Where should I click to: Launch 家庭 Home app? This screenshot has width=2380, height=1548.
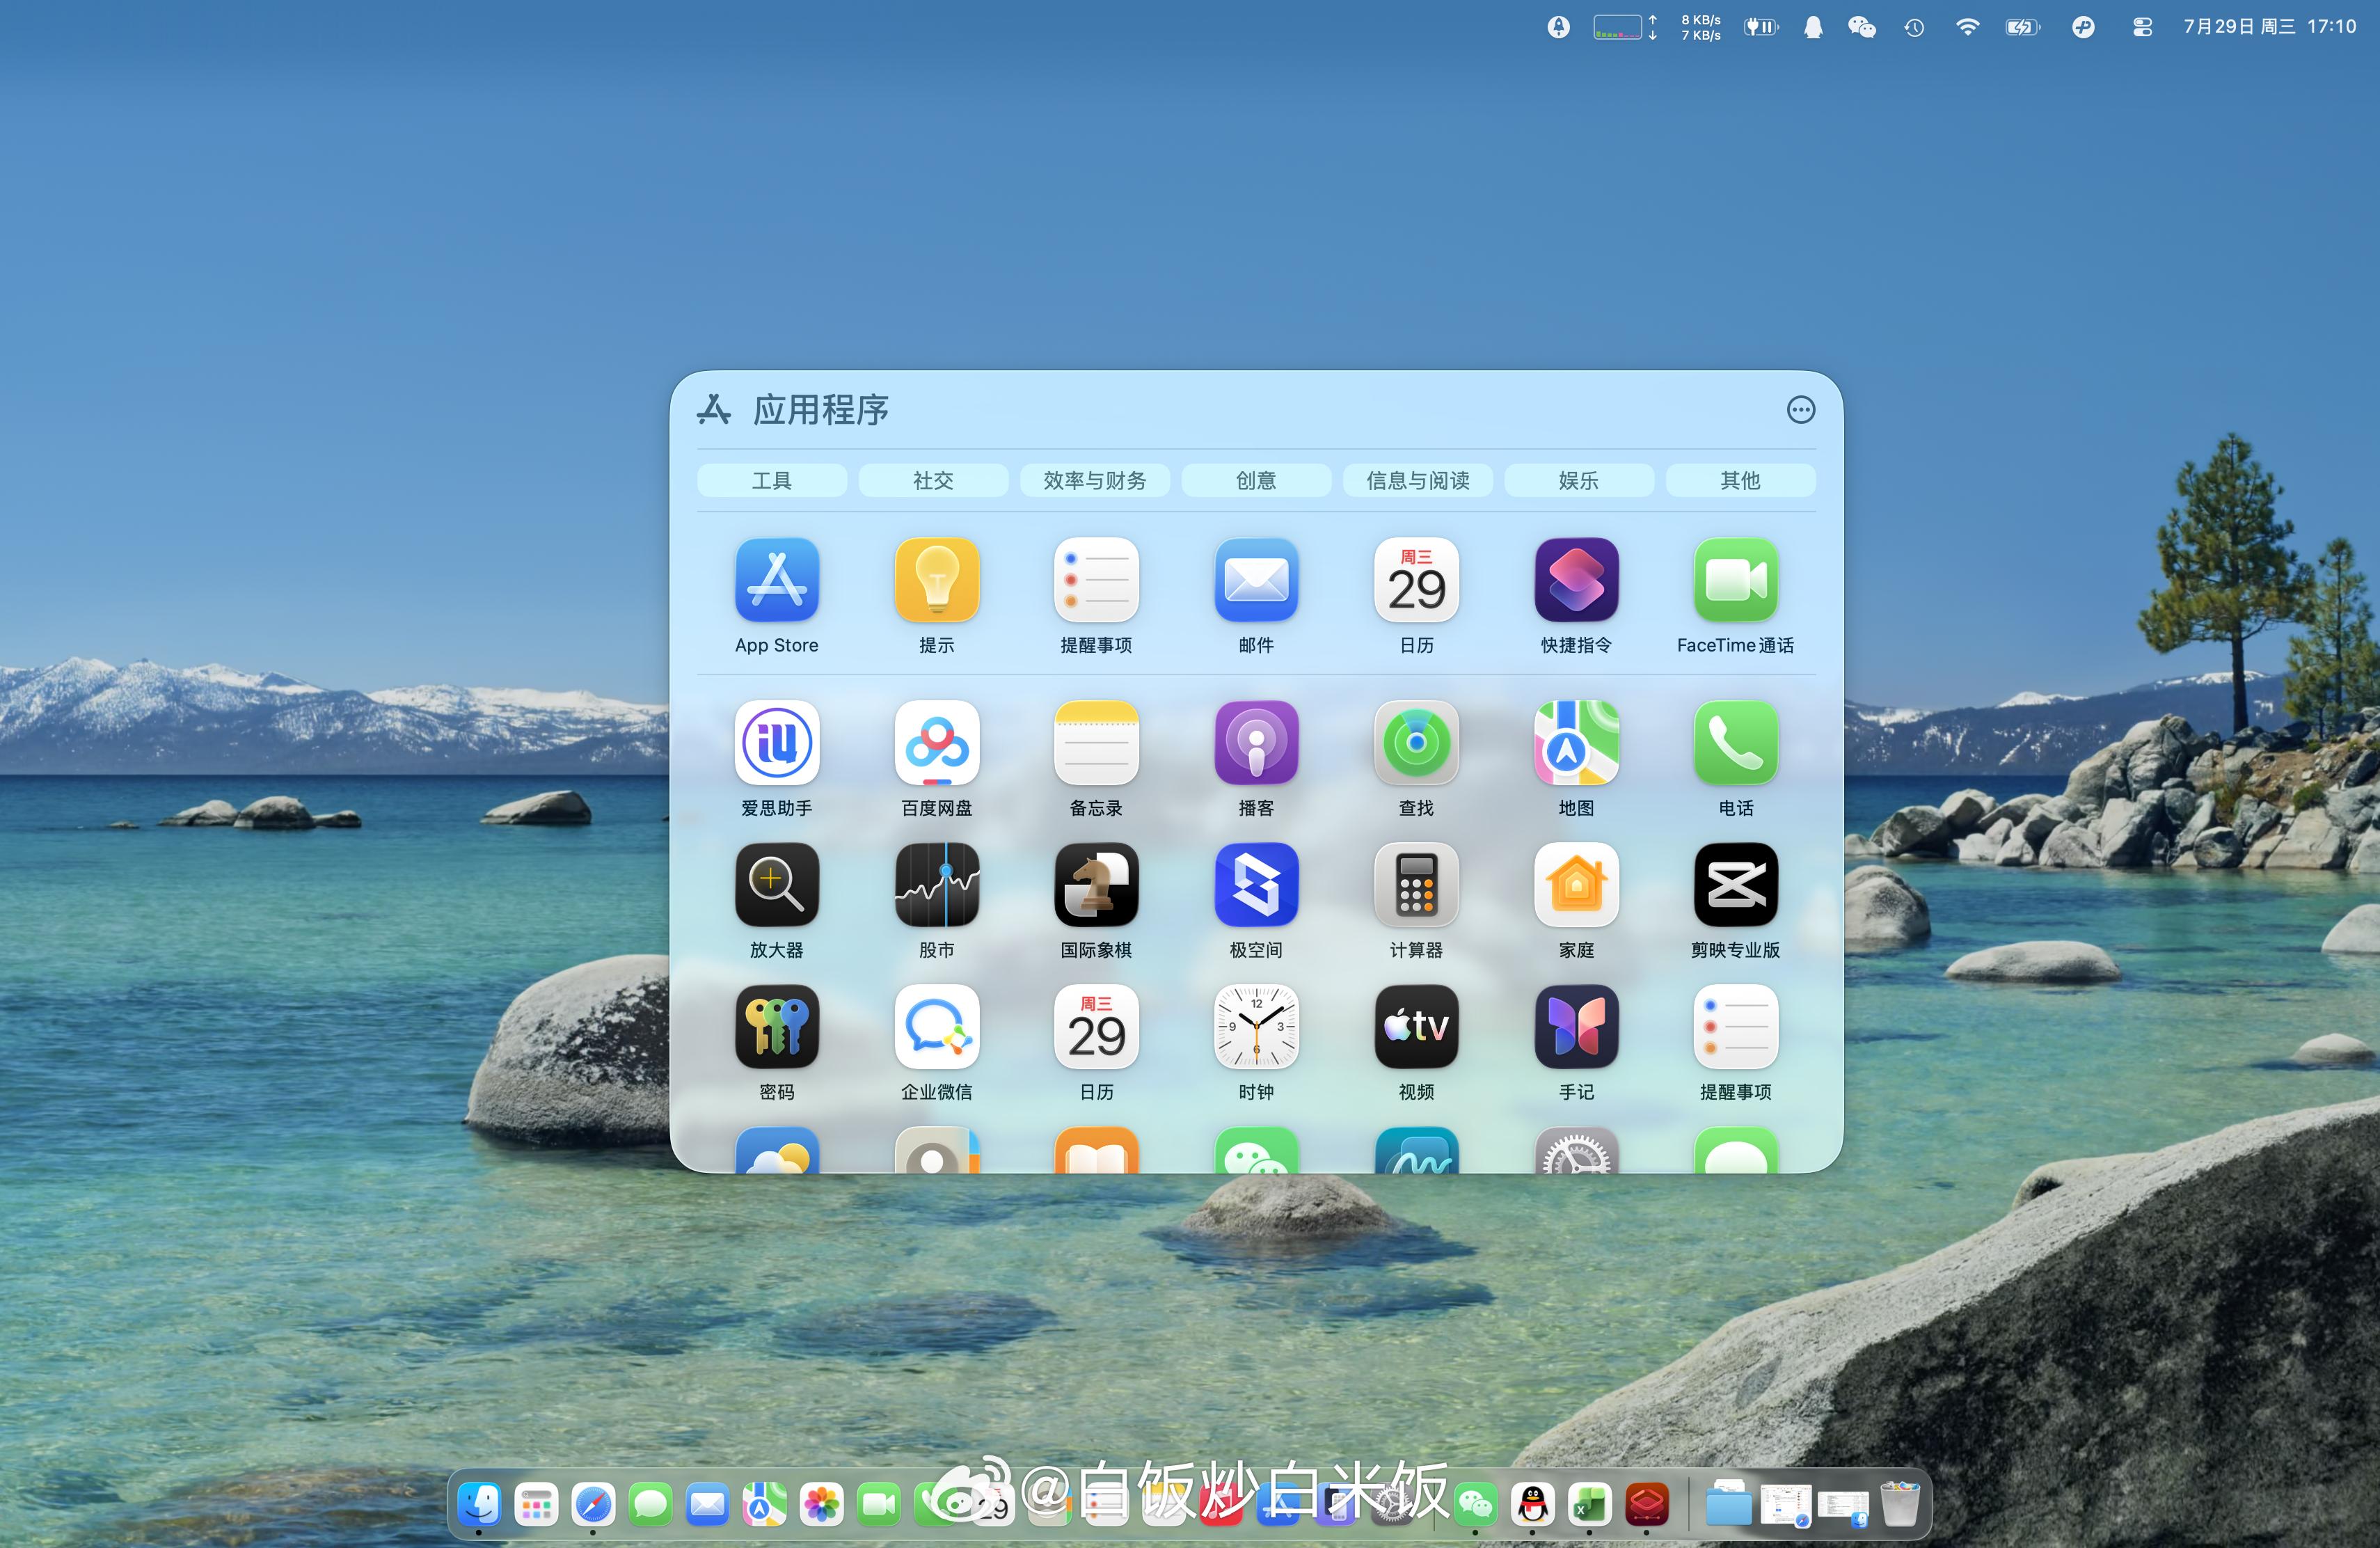point(1576,885)
